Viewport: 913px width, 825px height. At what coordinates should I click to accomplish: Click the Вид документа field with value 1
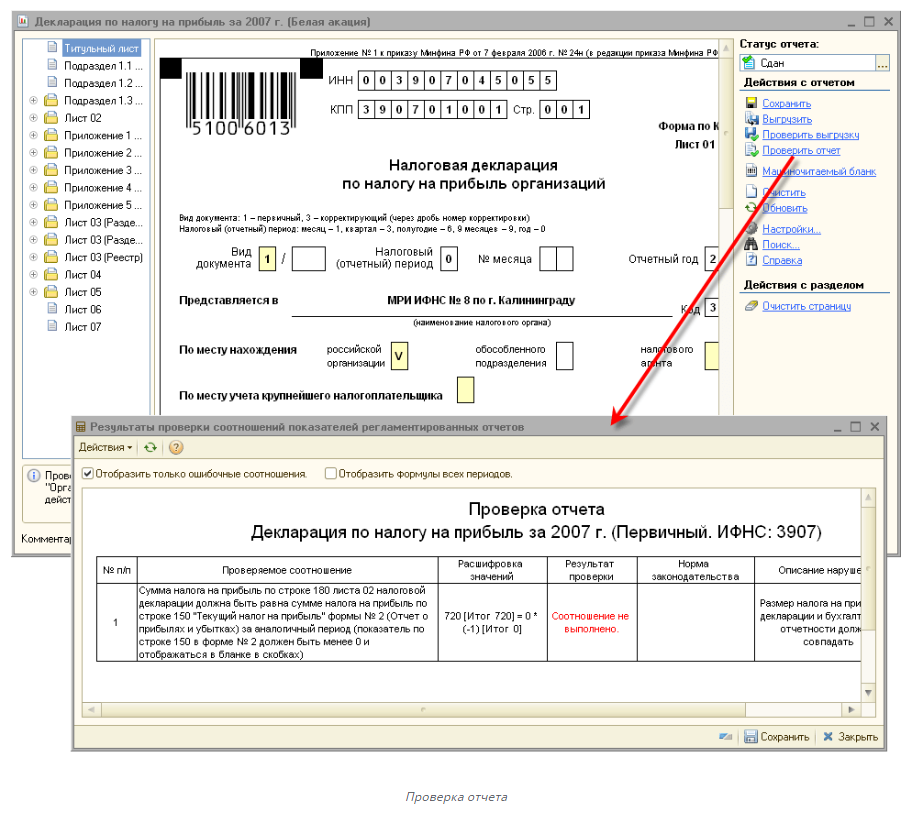click(267, 259)
